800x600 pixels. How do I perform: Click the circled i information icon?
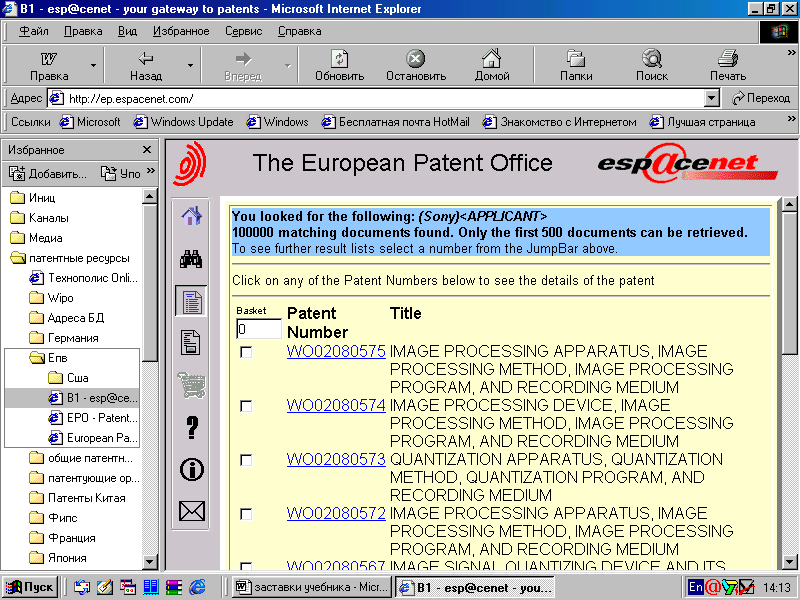coord(192,469)
